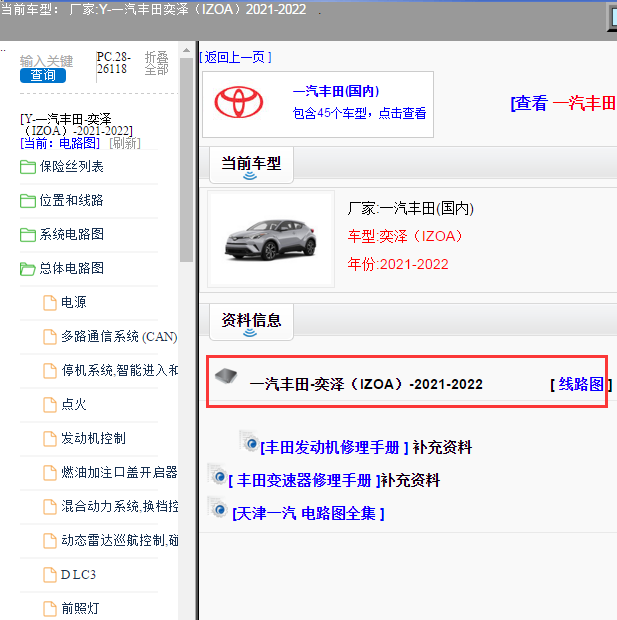Click the sidebar vertical scrollbar thumb
Viewport: 617px width, 620px height.
pyautogui.click(x=186, y=160)
